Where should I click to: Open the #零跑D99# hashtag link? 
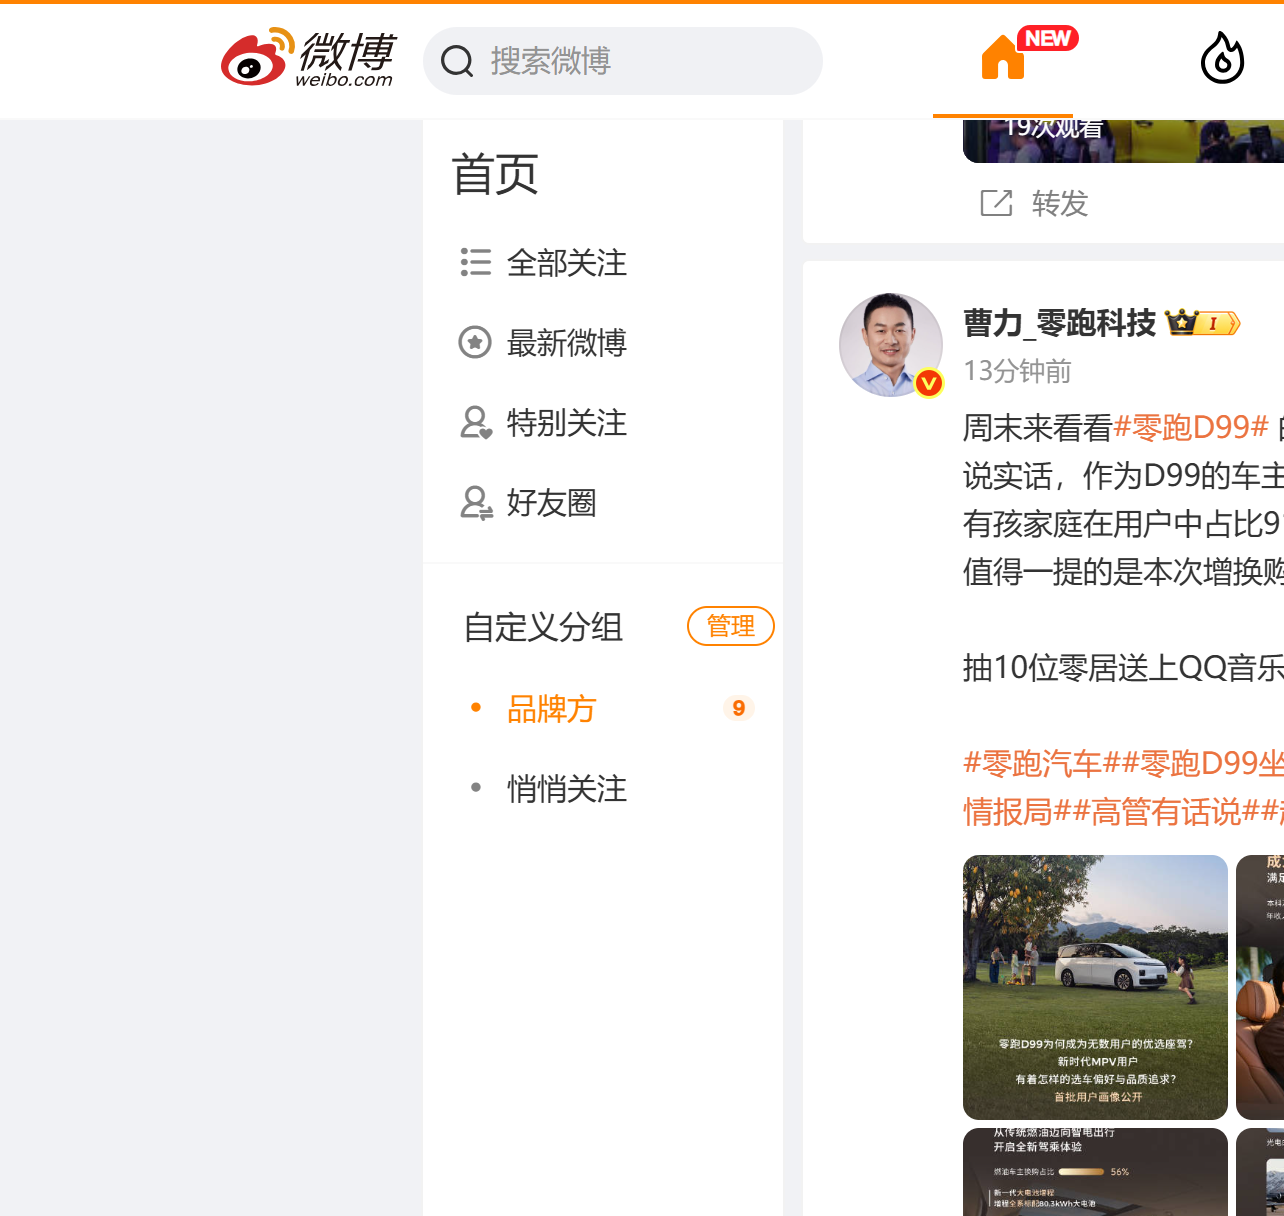pos(1191,428)
